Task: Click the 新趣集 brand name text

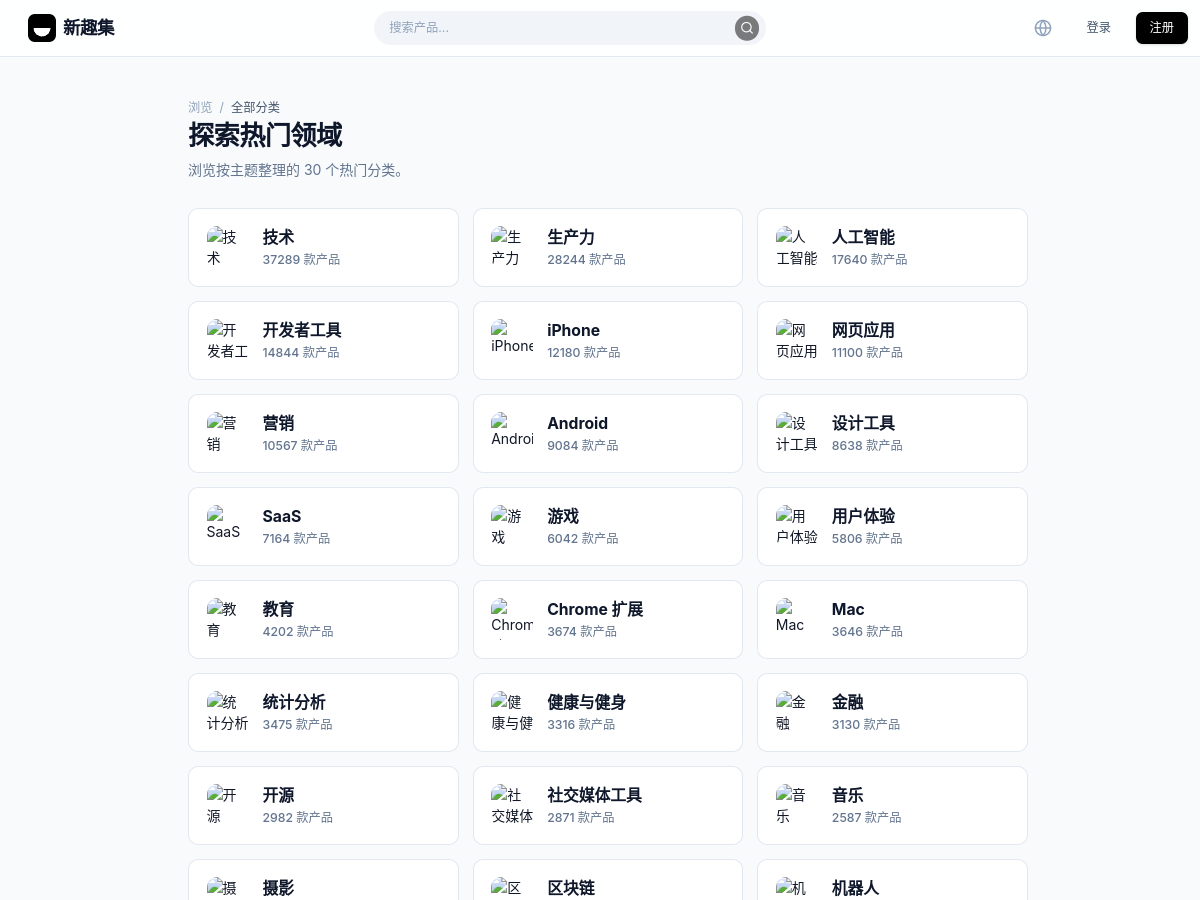Action: pyautogui.click(x=89, y=28)
